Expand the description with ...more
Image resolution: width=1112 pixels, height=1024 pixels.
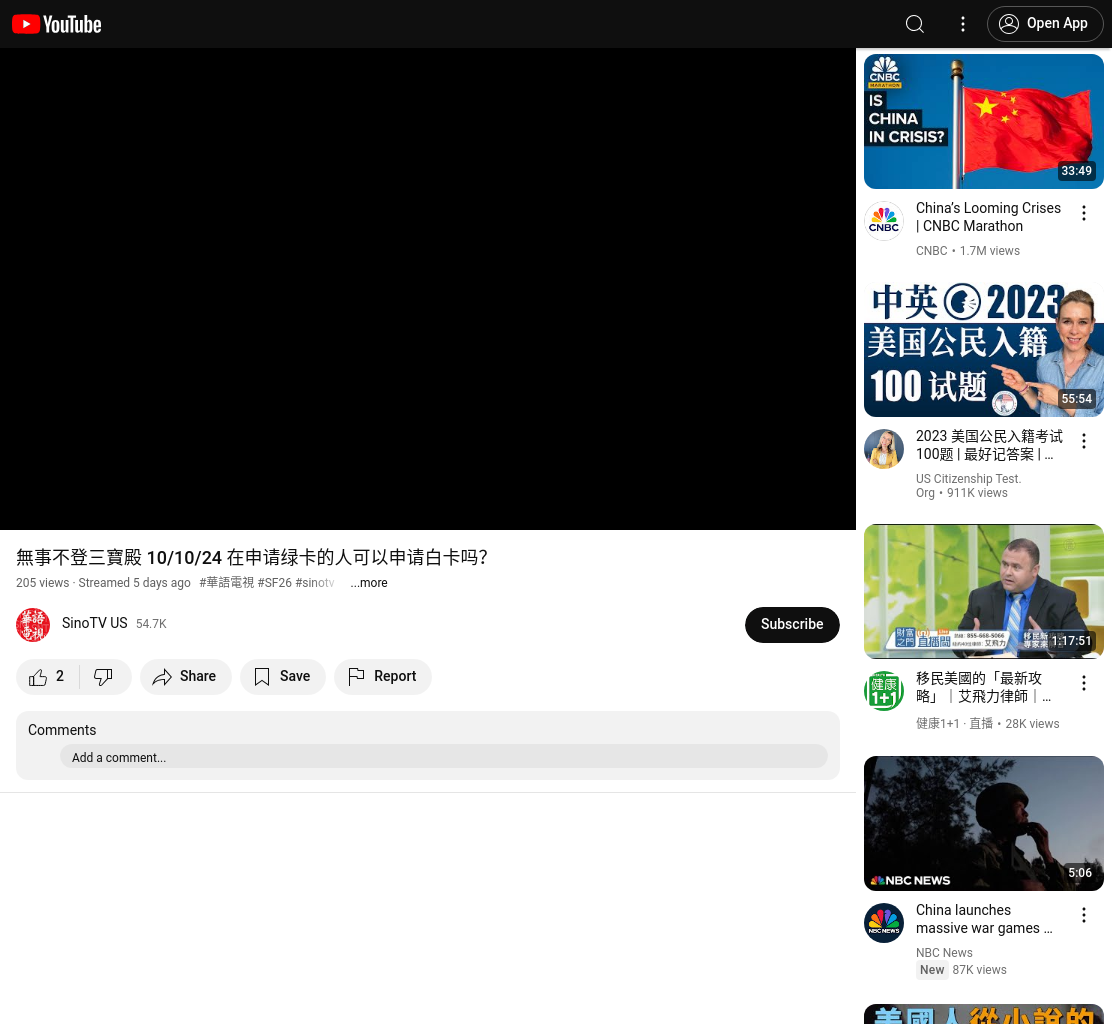(x=369, y=583)
